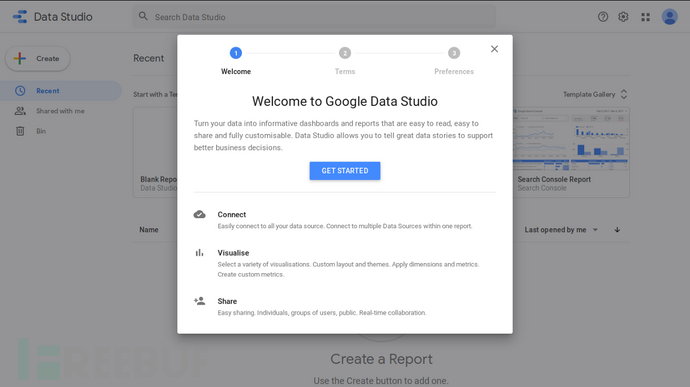Screen dimensions: 690x387
Task: Close the welcome dialog with X
Action: click(494, 49)
